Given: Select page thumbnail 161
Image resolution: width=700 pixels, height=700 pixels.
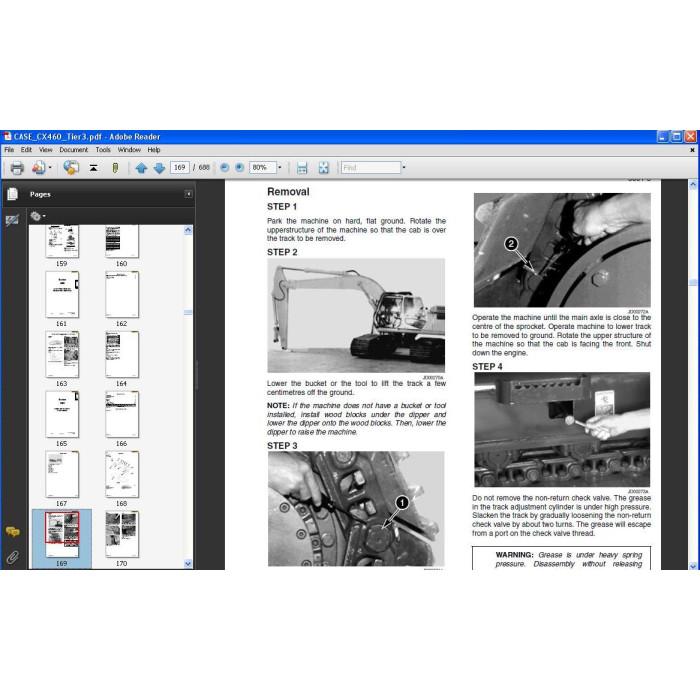Looking at the screenshot, I should pos(62,295).
